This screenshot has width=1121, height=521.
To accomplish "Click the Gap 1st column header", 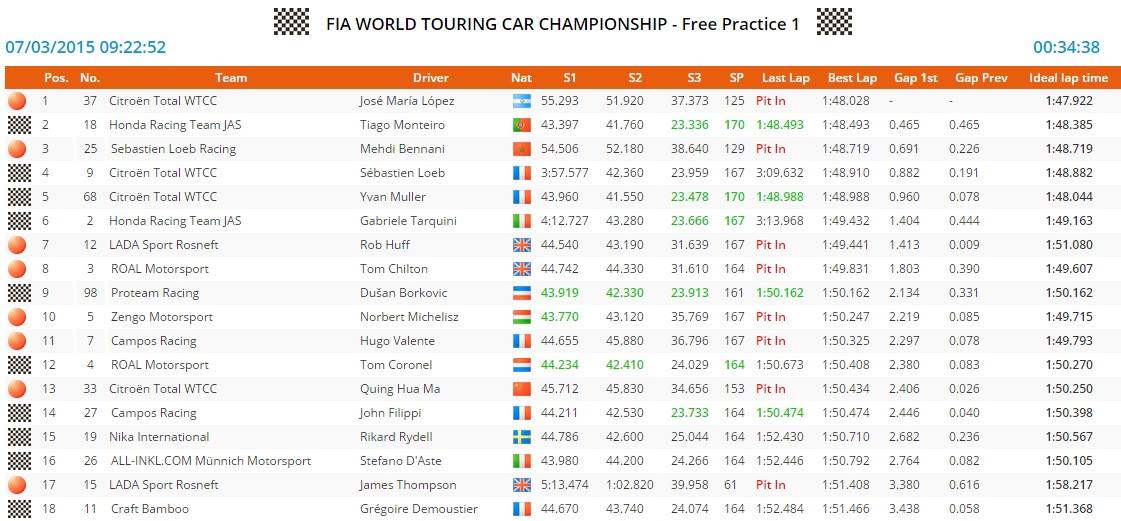I will [x=915, y=78].
